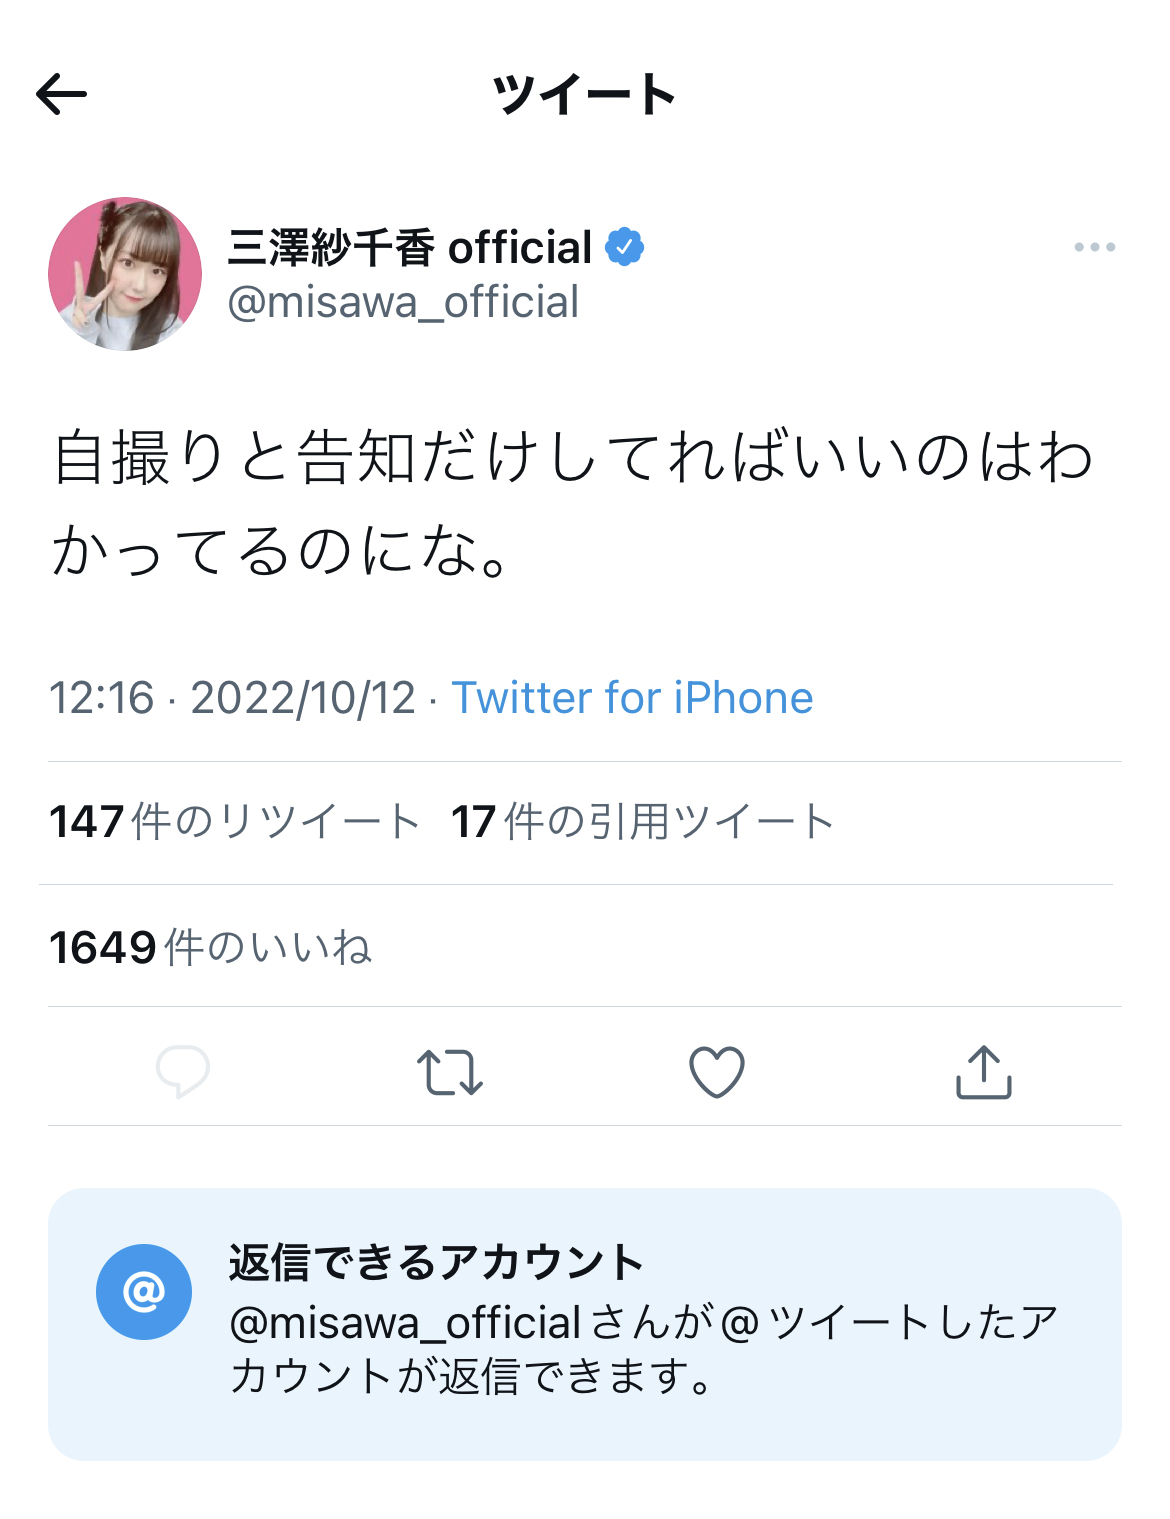Tap the blue verified badge

pyautogui.click(x=625, y=247)
